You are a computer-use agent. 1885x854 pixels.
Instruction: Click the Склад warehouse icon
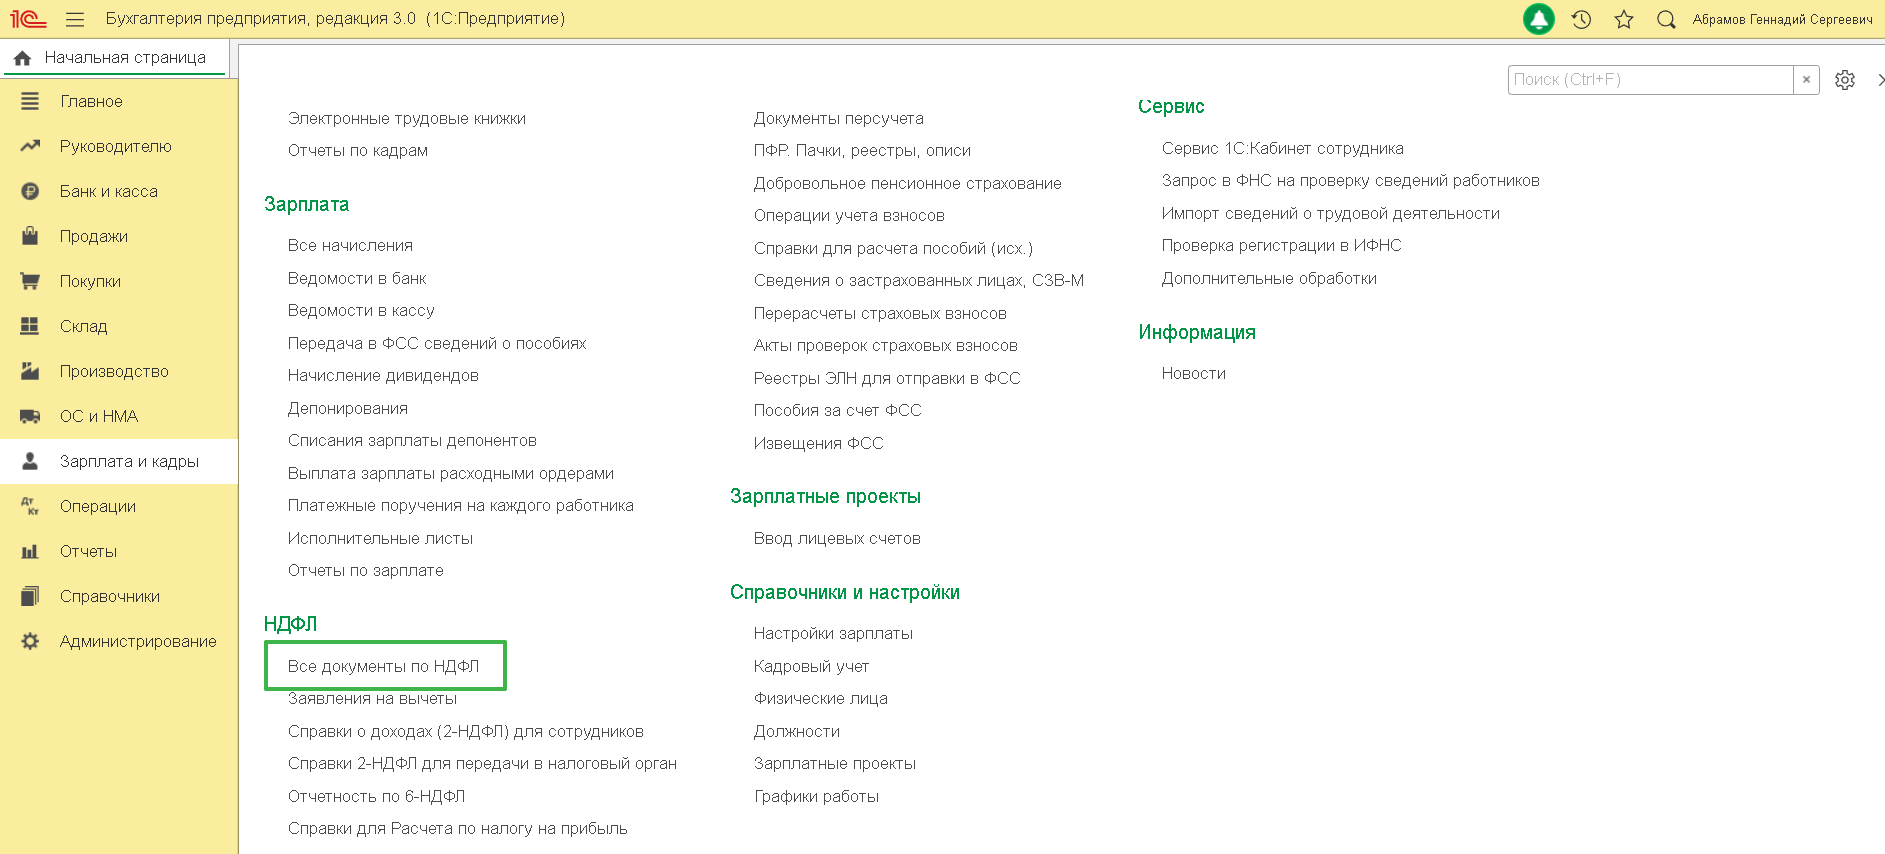[x=30, y=326]
